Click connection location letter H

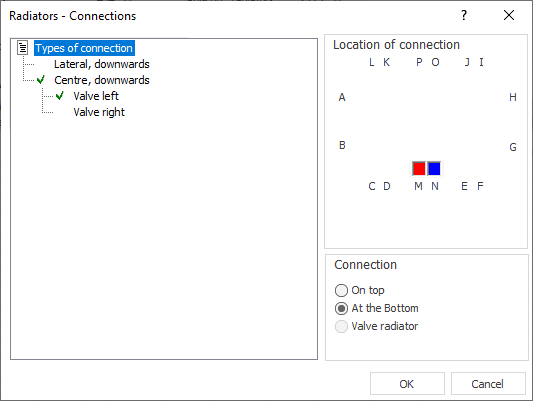point(513,97)
